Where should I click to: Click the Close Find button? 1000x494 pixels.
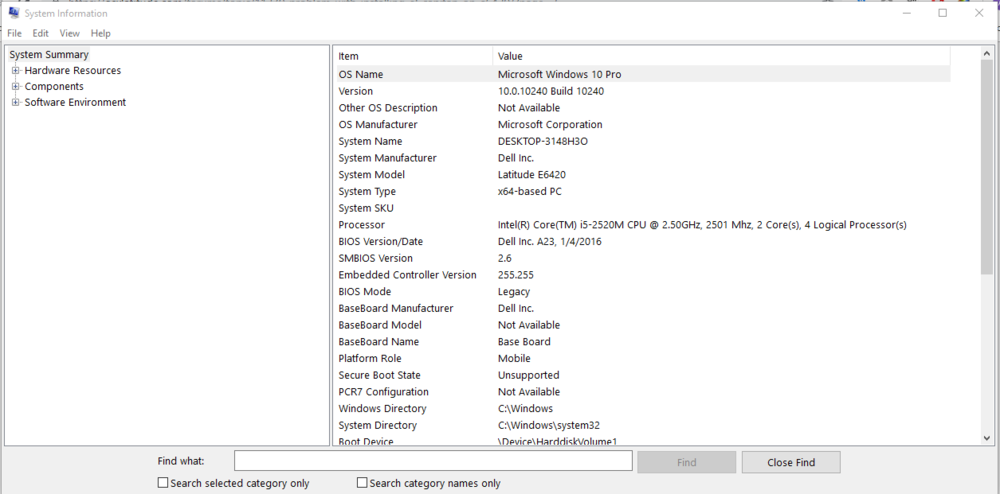[790, 462]
